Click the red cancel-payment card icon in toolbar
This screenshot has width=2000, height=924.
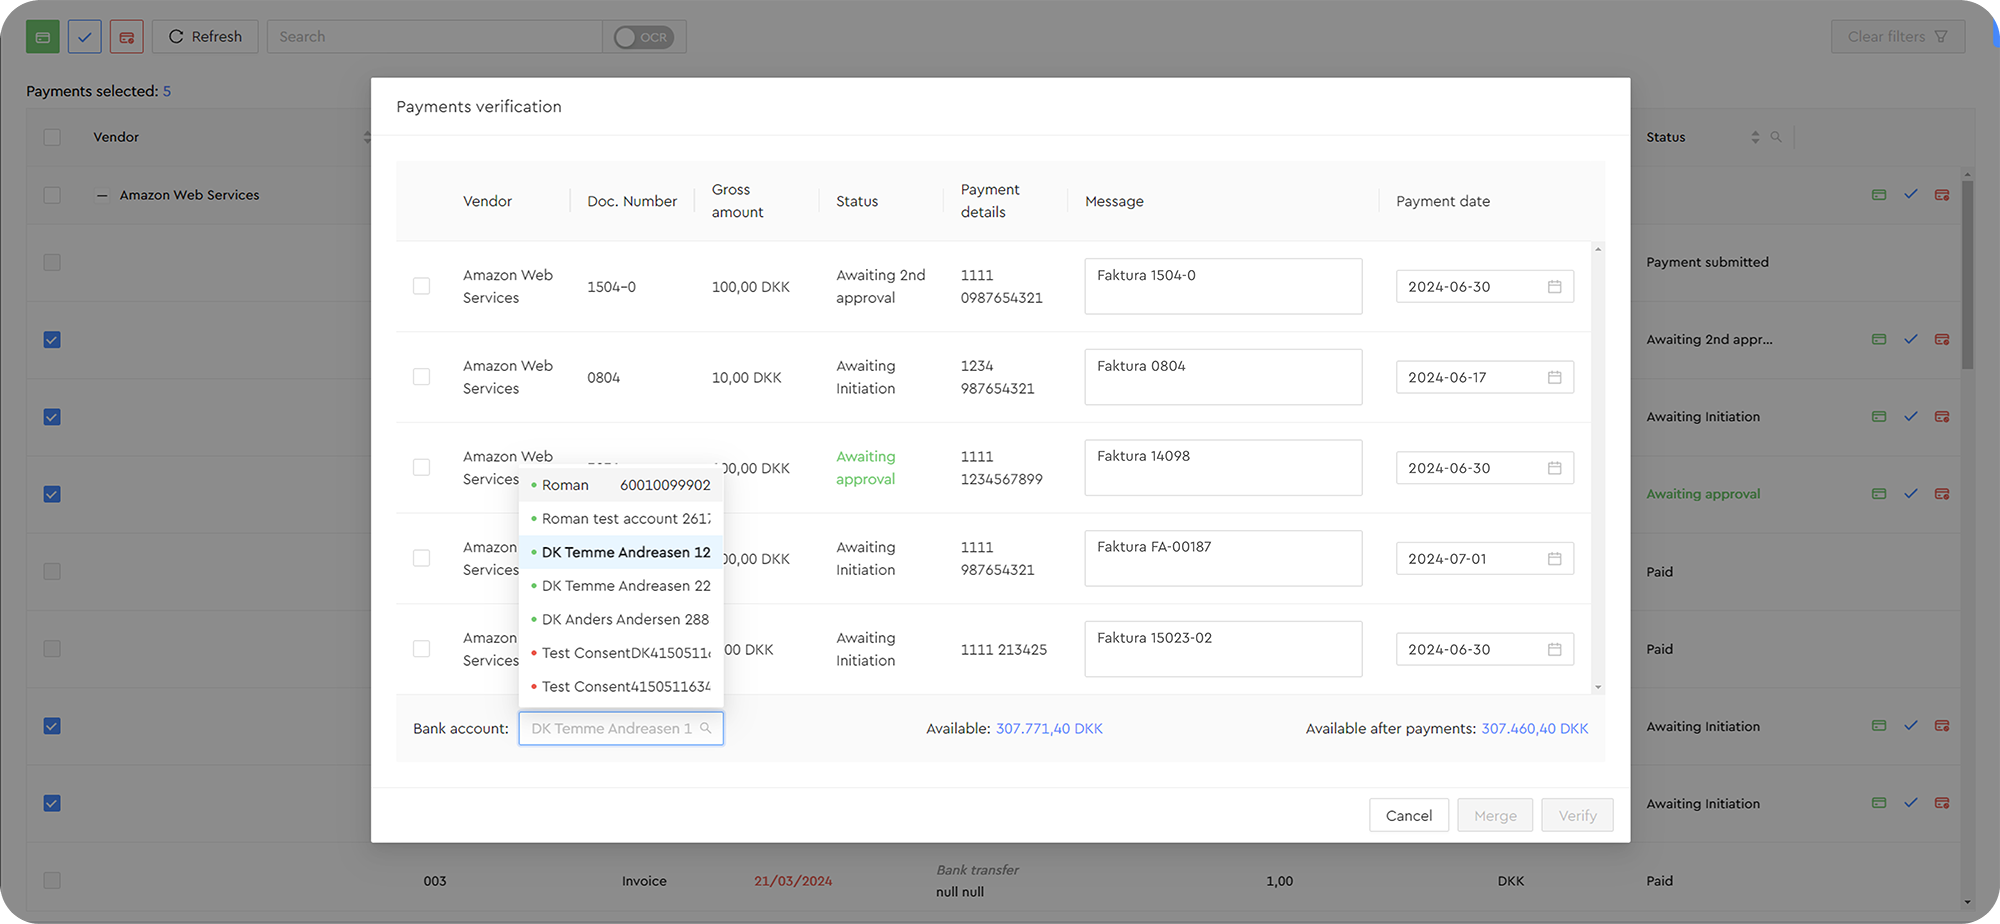[x=126, y=36]
